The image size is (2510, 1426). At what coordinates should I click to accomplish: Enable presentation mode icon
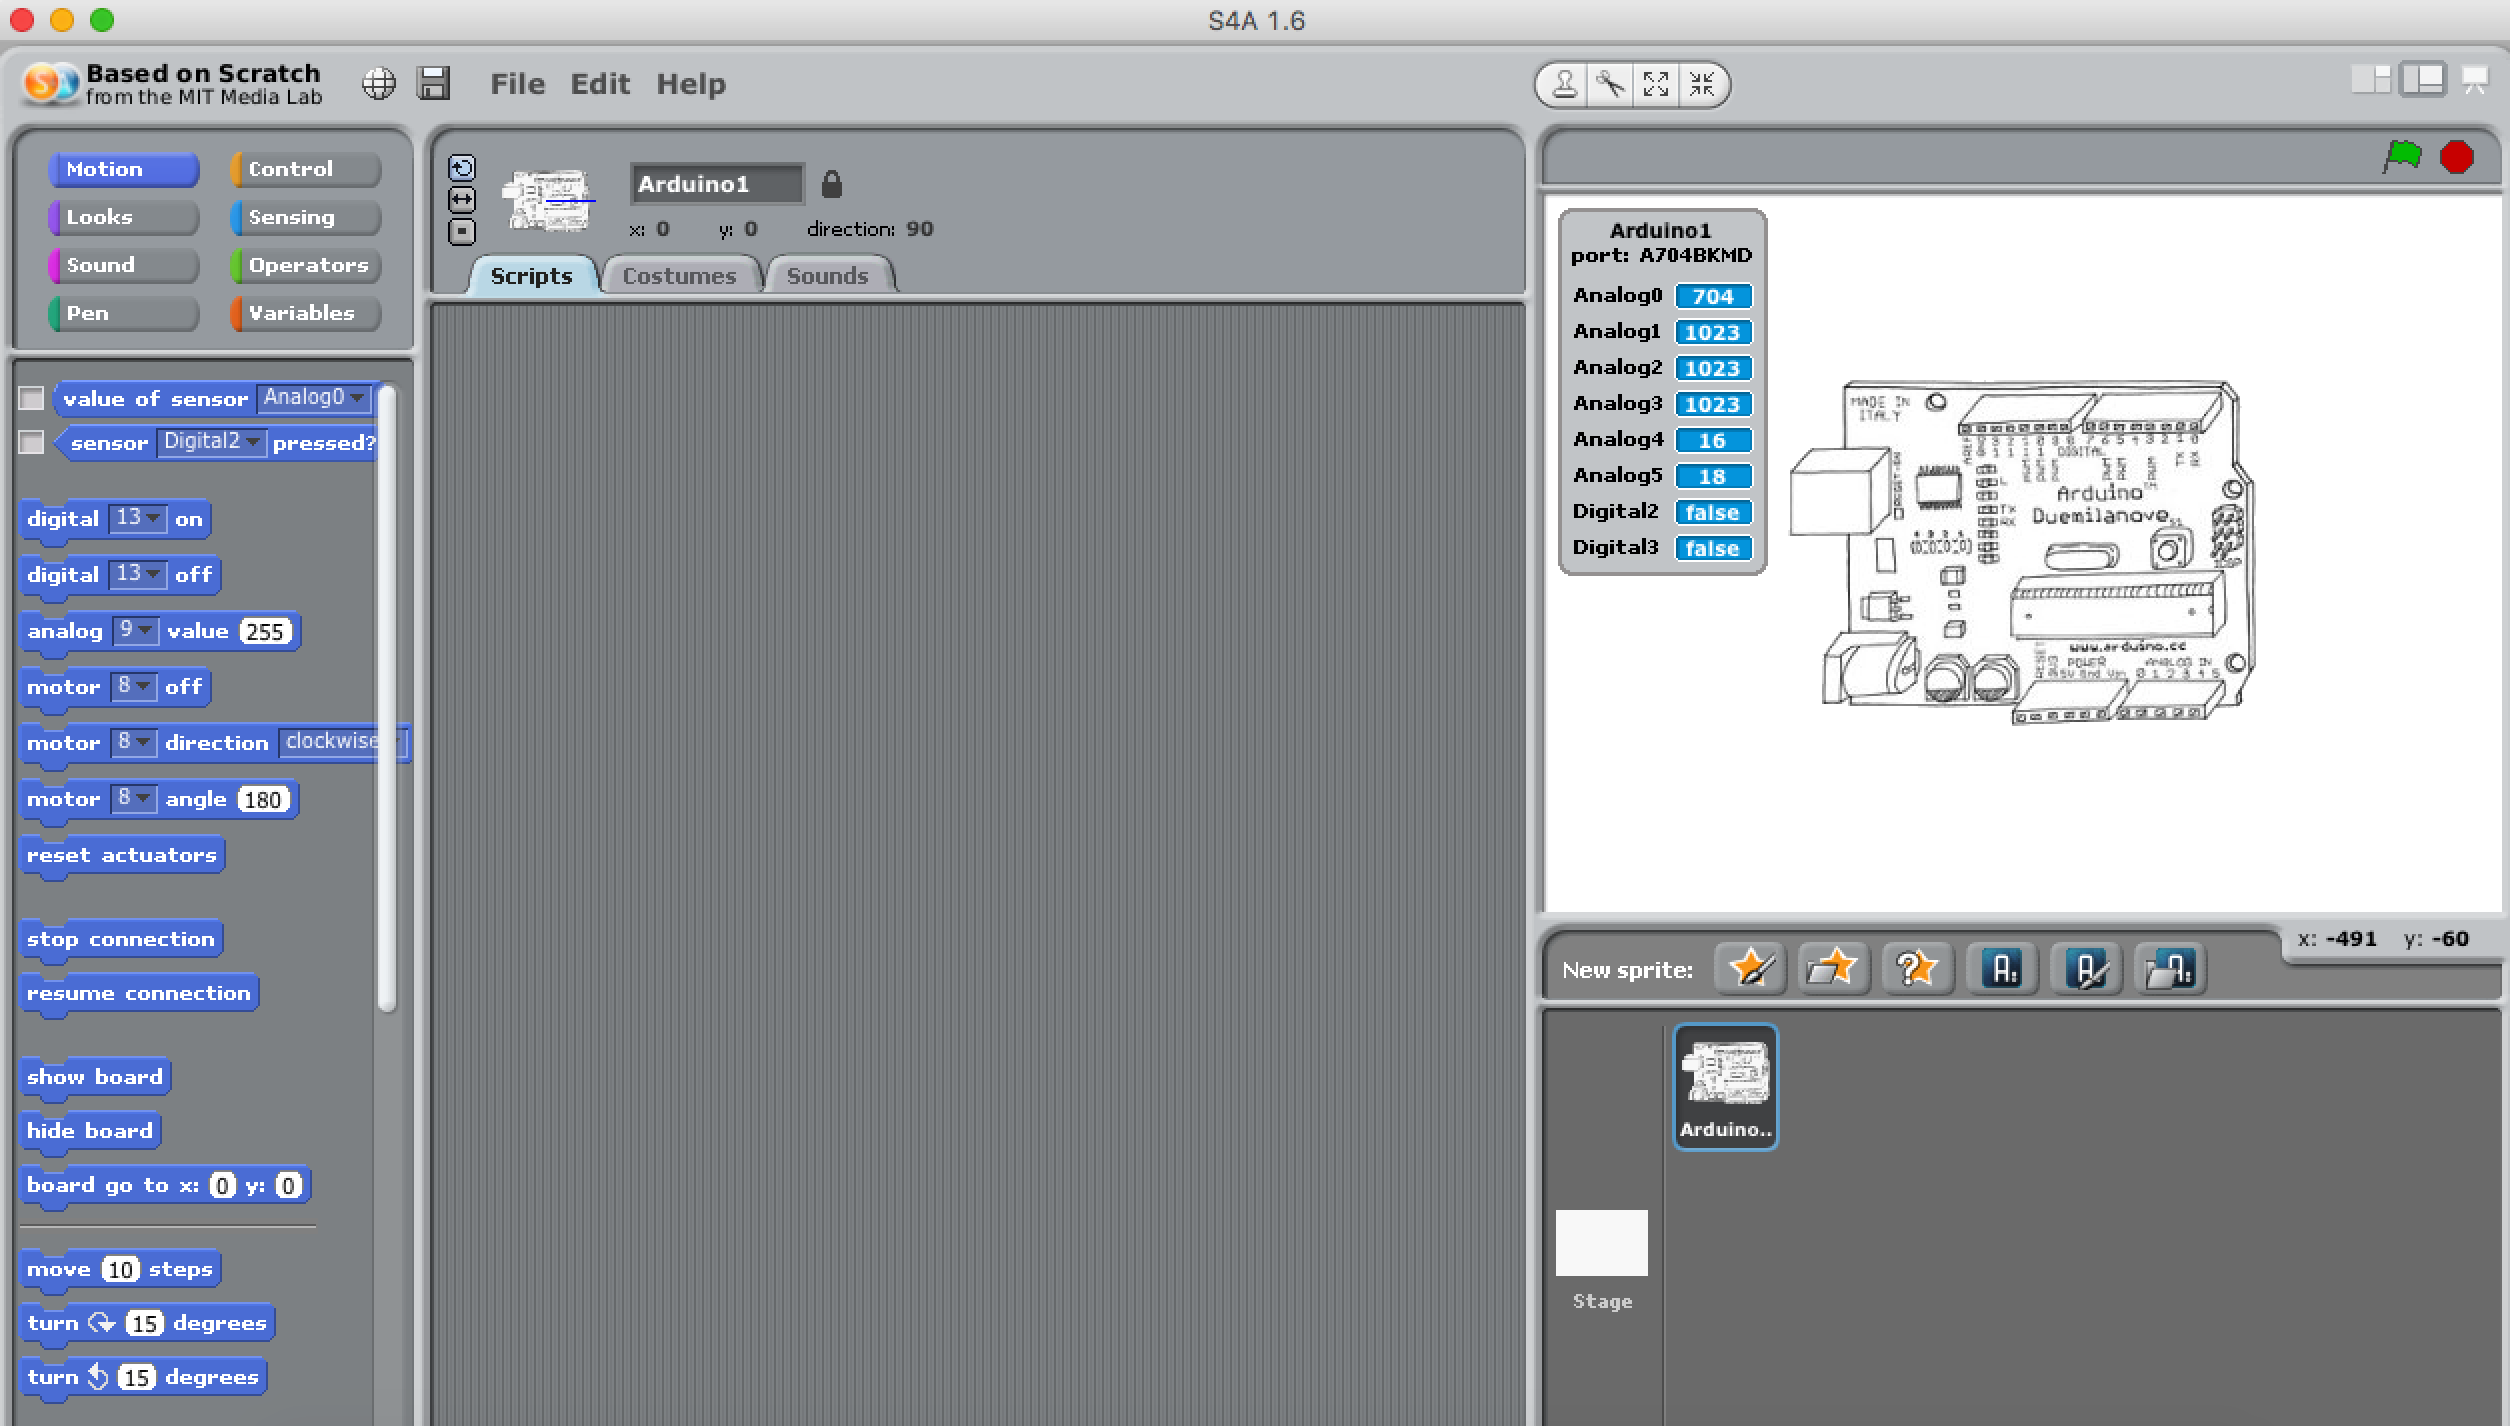coord(2475,80)
